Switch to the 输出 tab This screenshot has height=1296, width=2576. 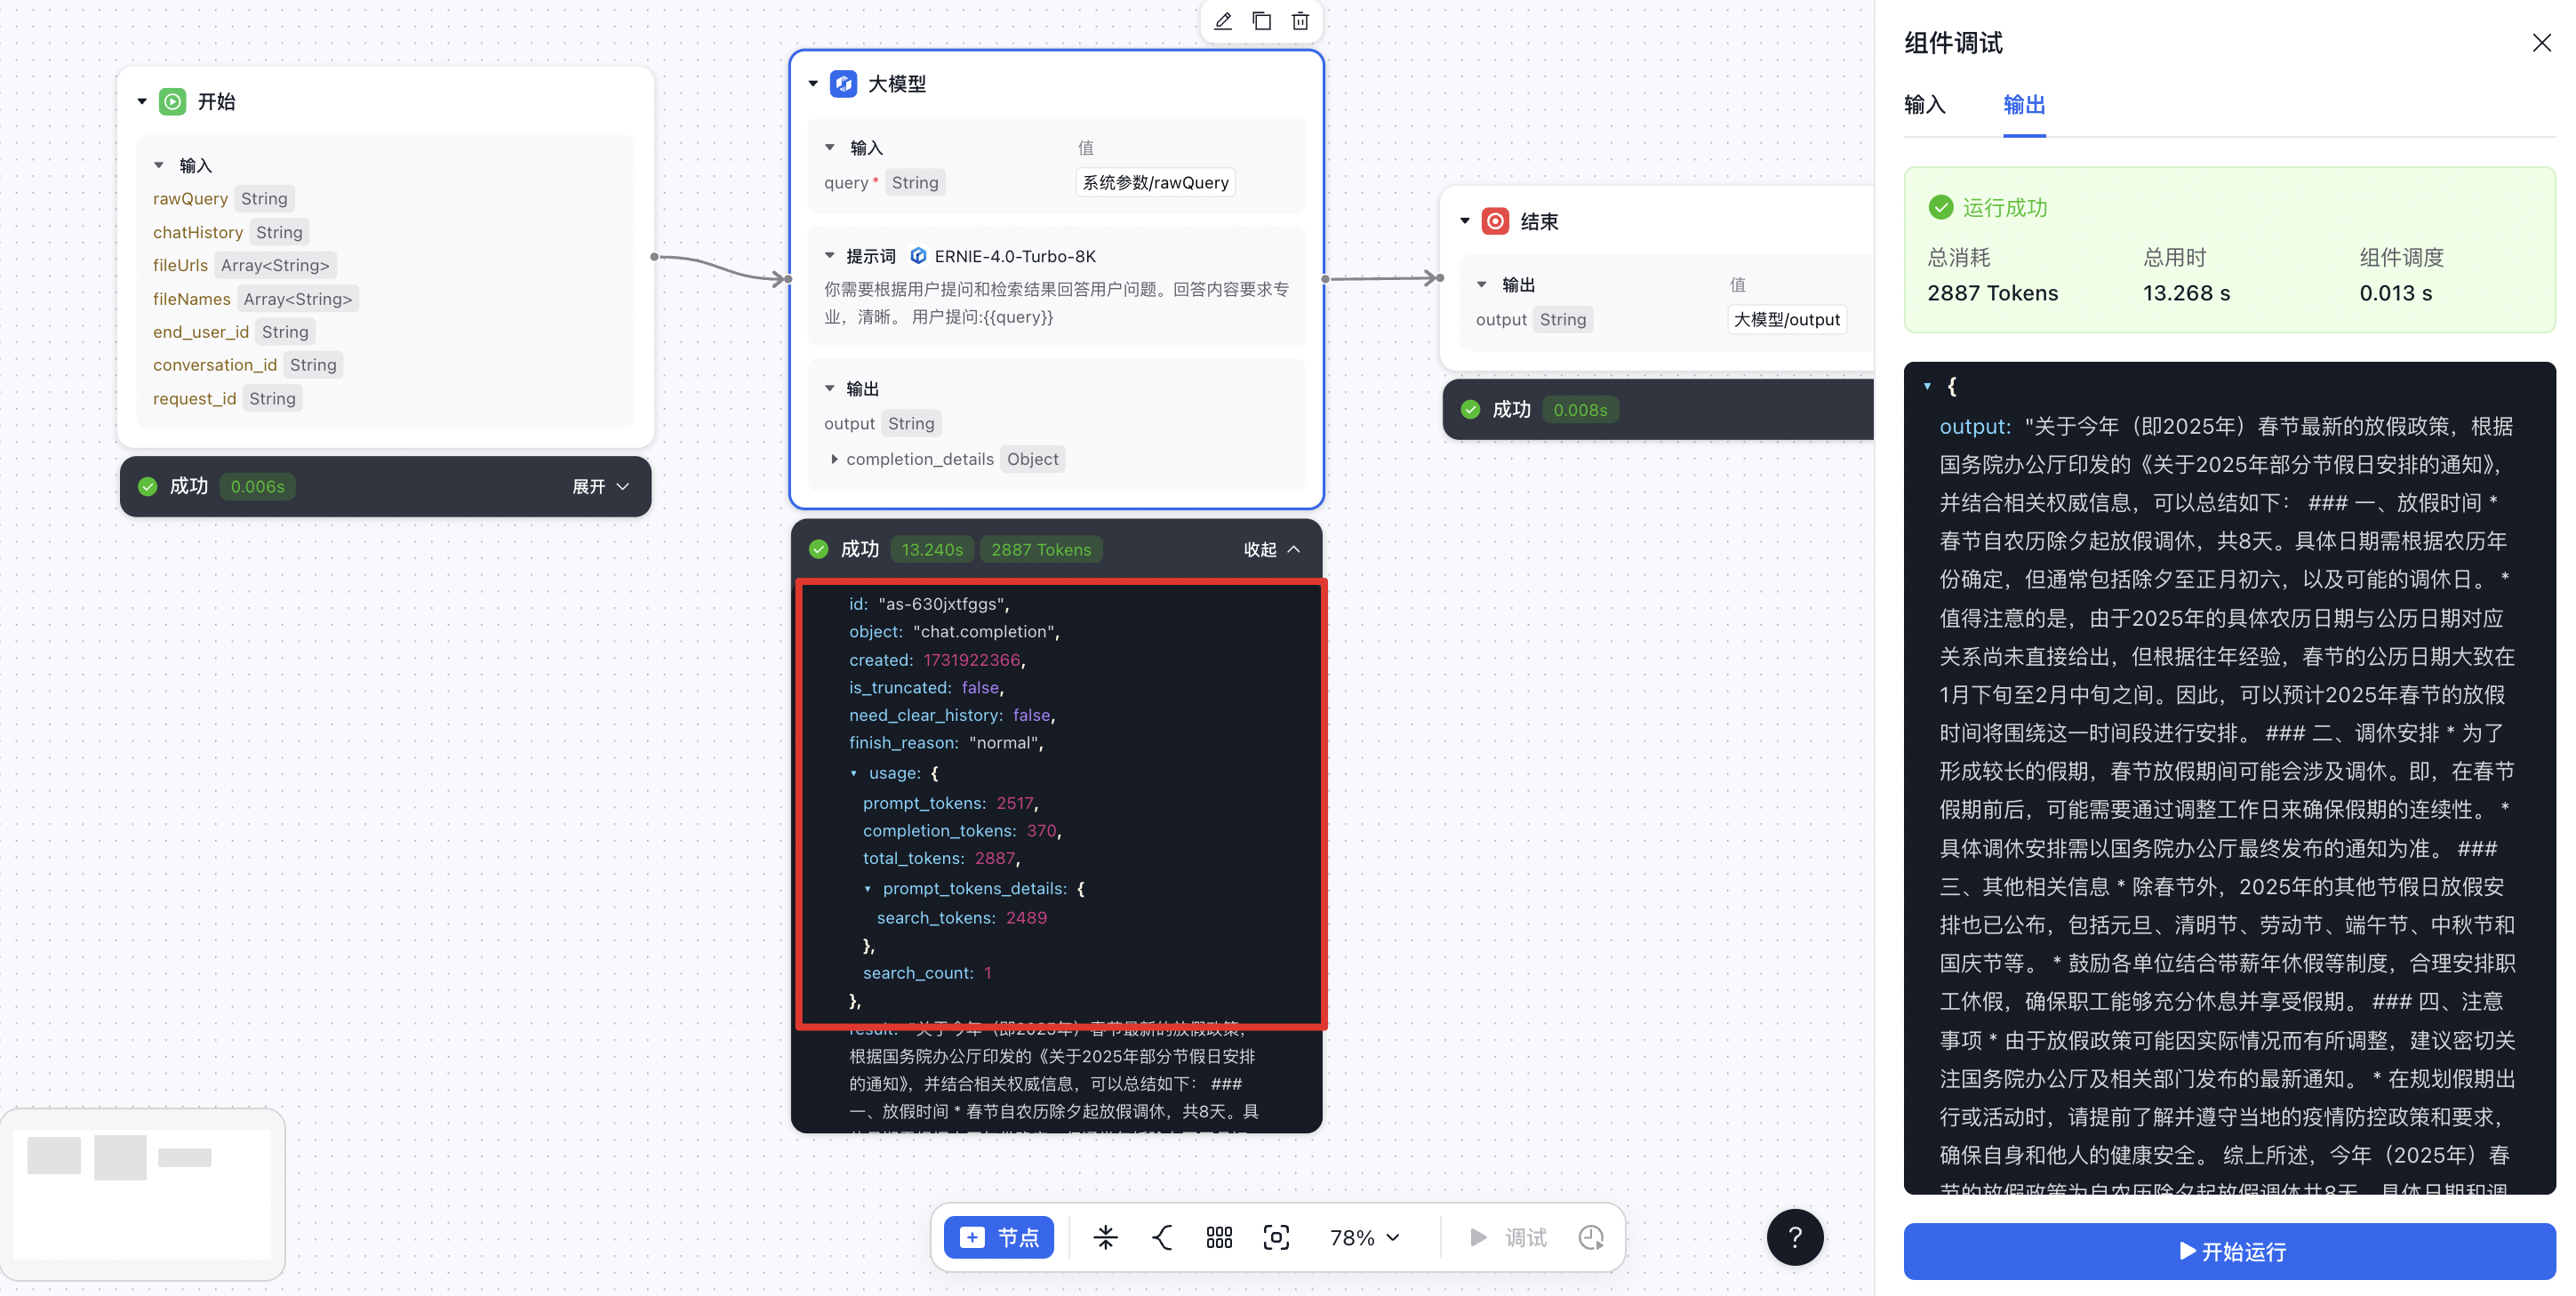point(2024,105)
